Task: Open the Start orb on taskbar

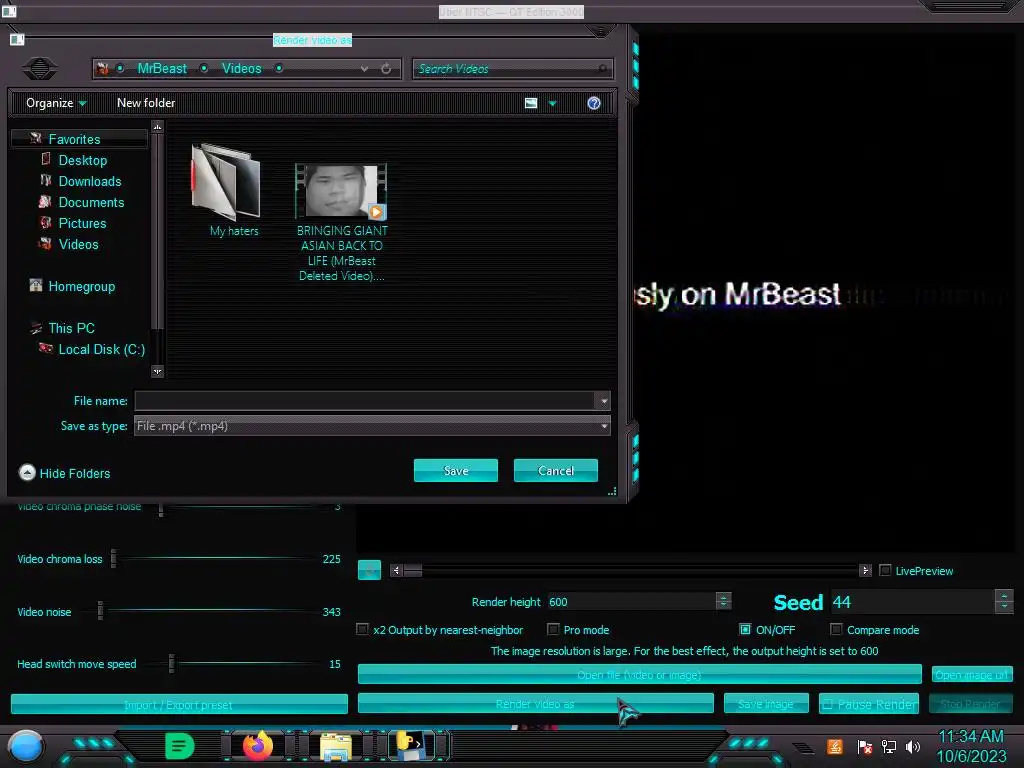Action: tap(25, 746)
